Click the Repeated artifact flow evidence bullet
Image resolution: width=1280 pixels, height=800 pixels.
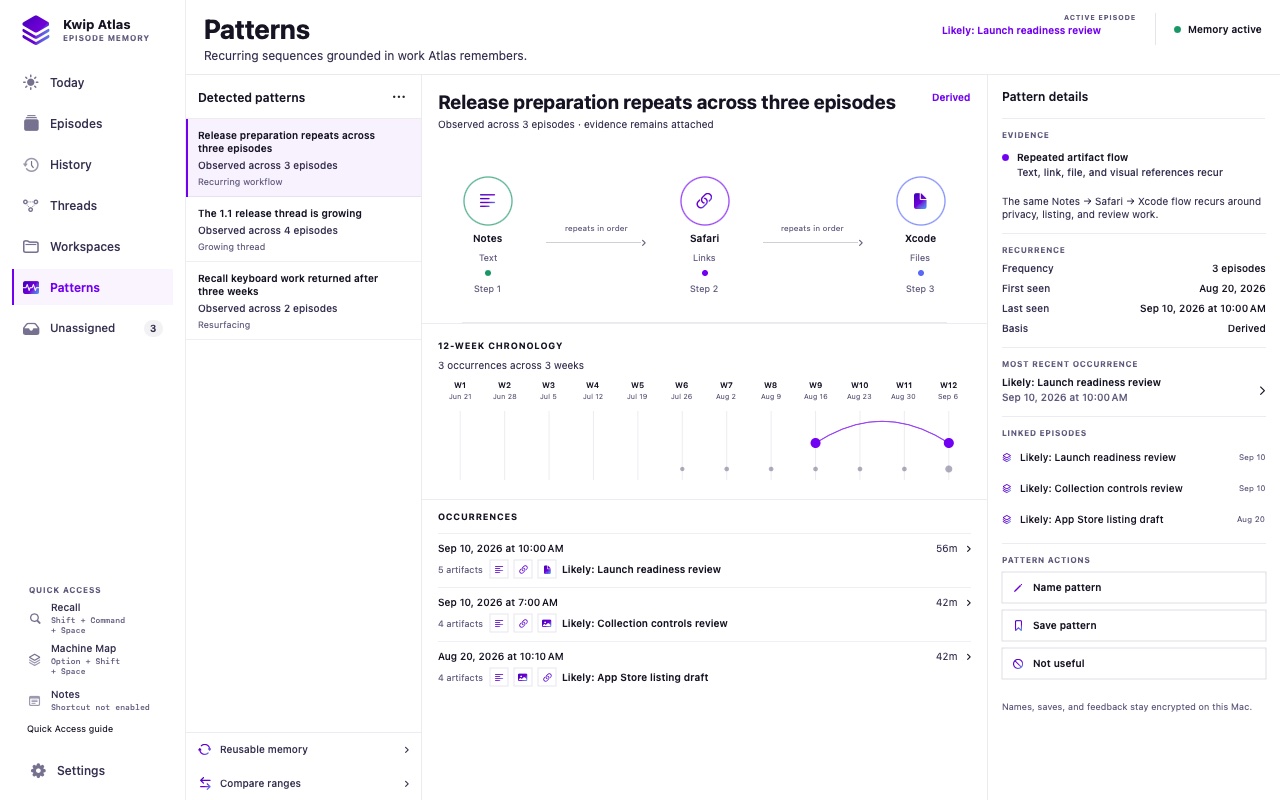click(1006, 157)
